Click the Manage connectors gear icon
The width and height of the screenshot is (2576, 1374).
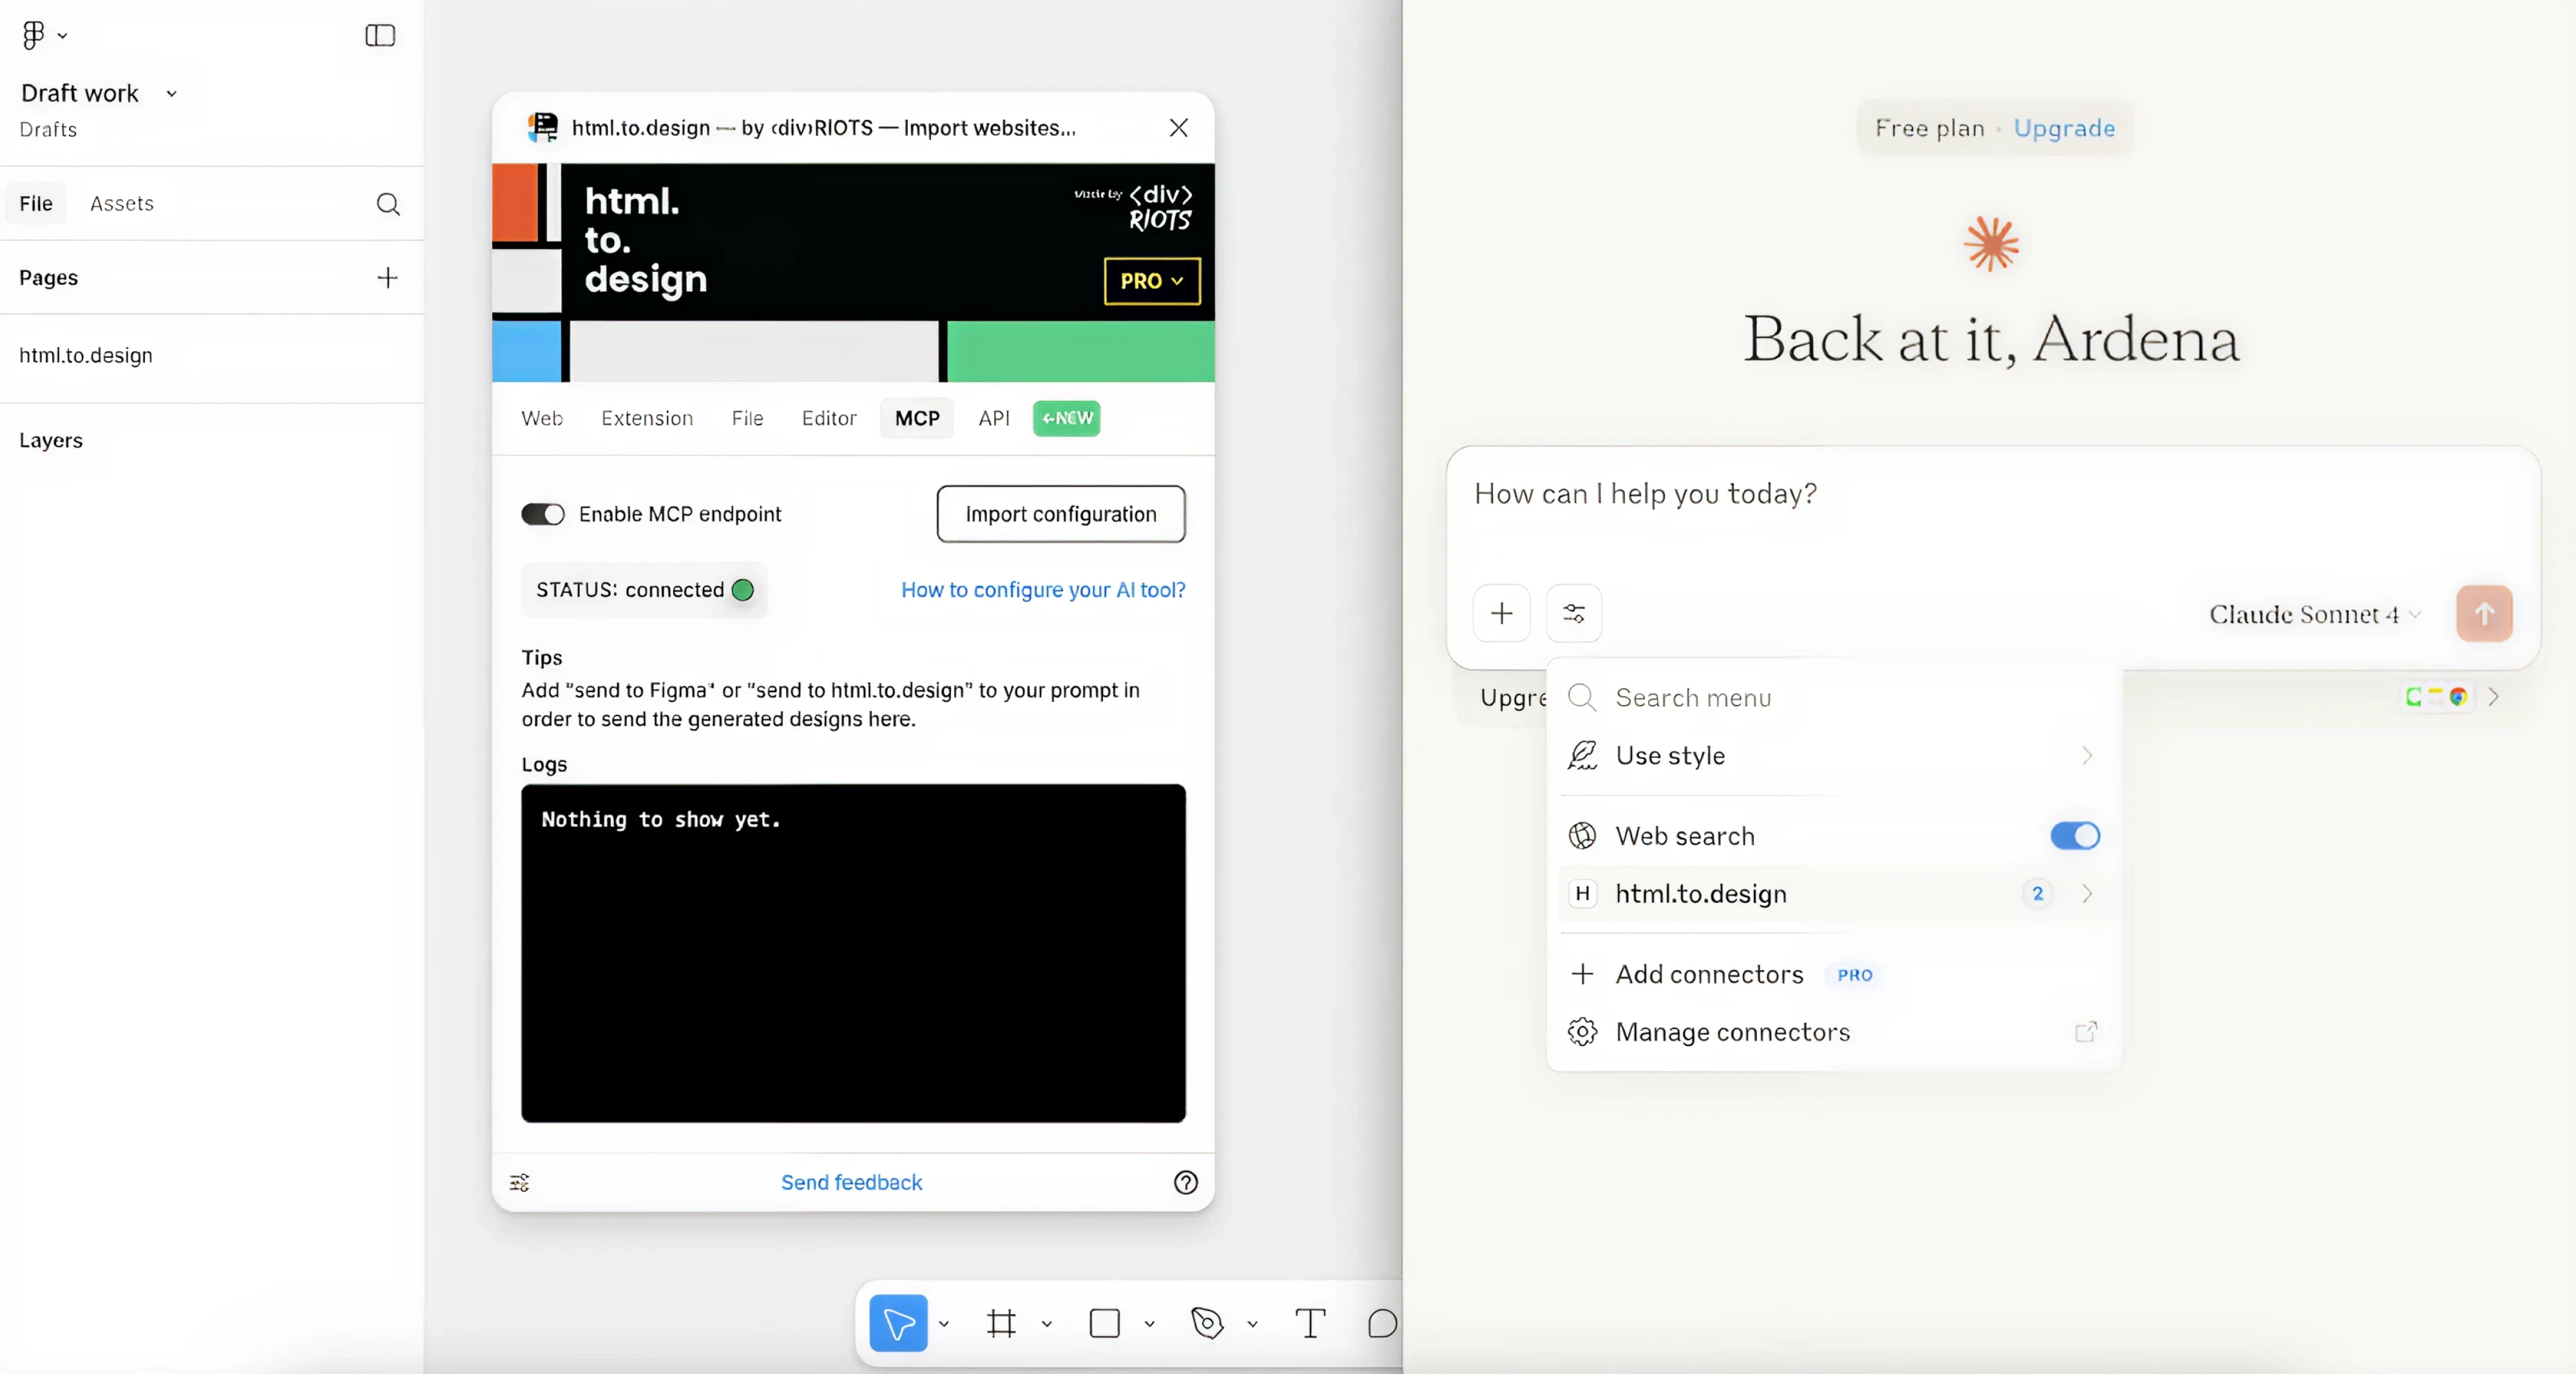tap(1582, 1031)
